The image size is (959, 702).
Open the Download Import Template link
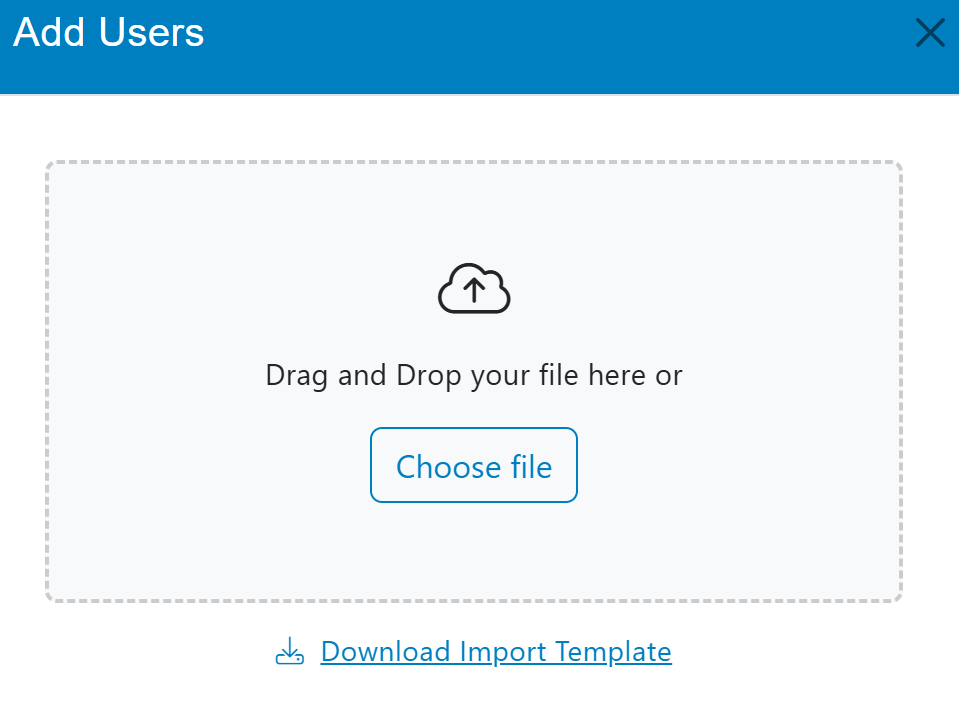(x=496, y=652)
